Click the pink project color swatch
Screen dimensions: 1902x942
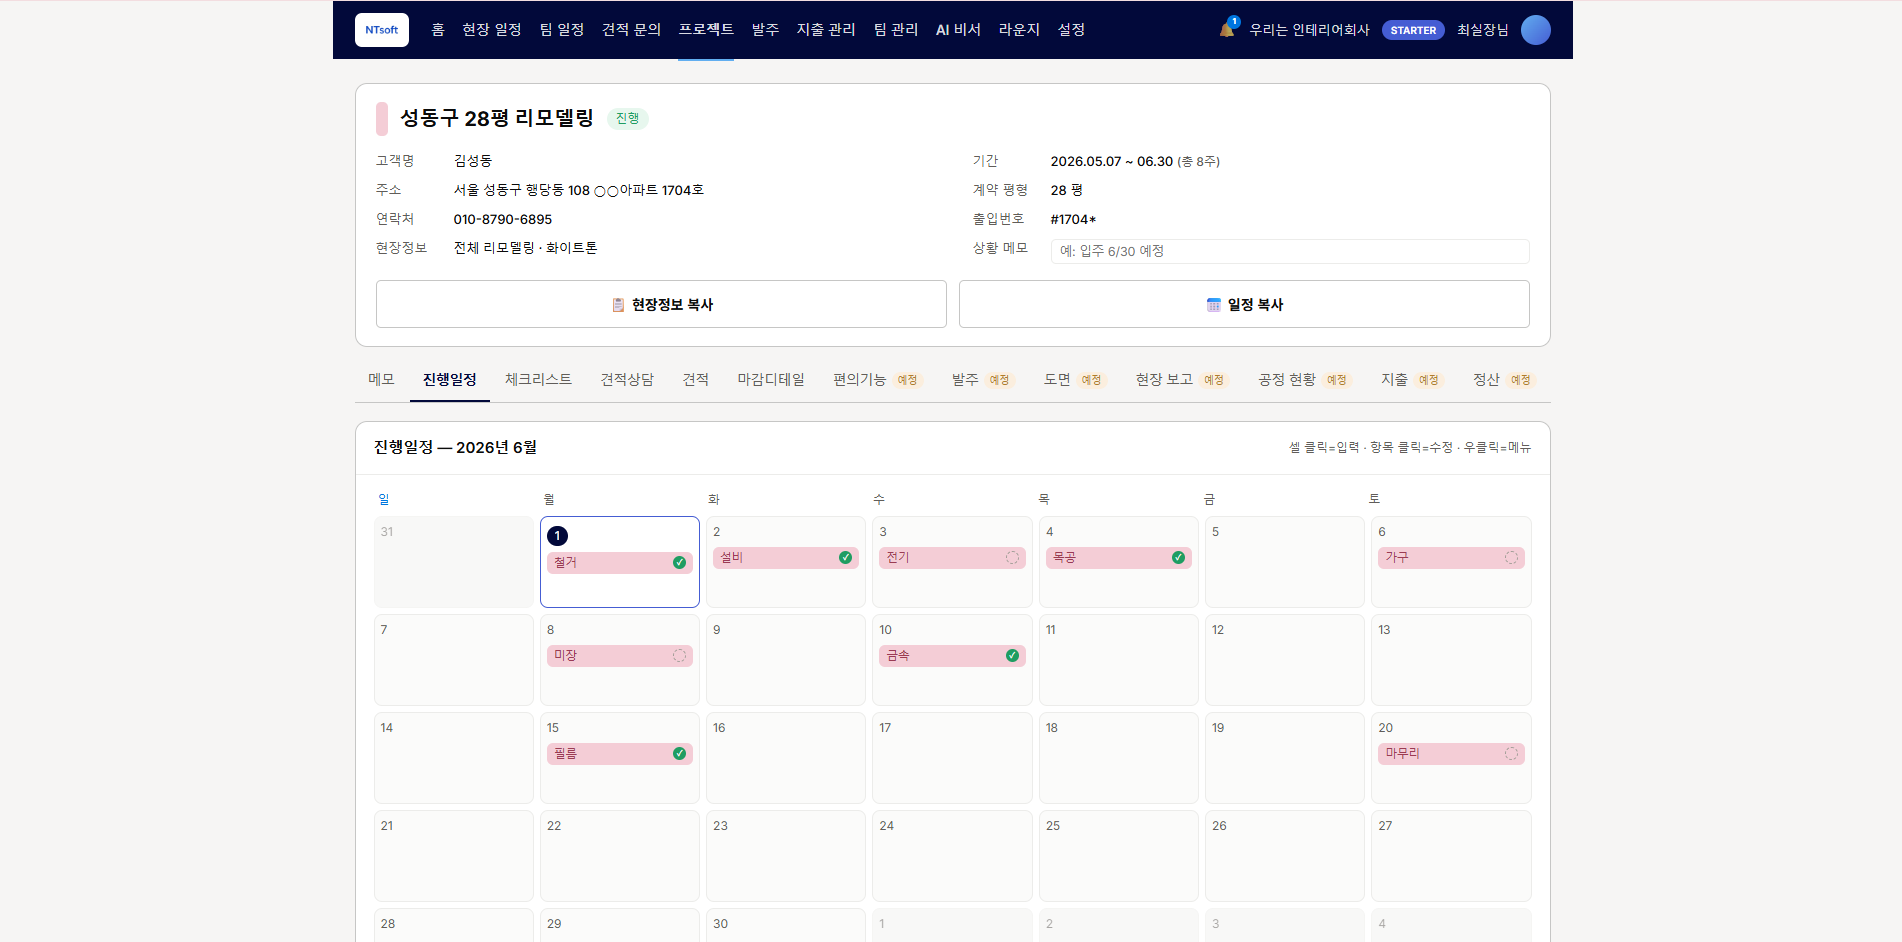tap(382, 119)
